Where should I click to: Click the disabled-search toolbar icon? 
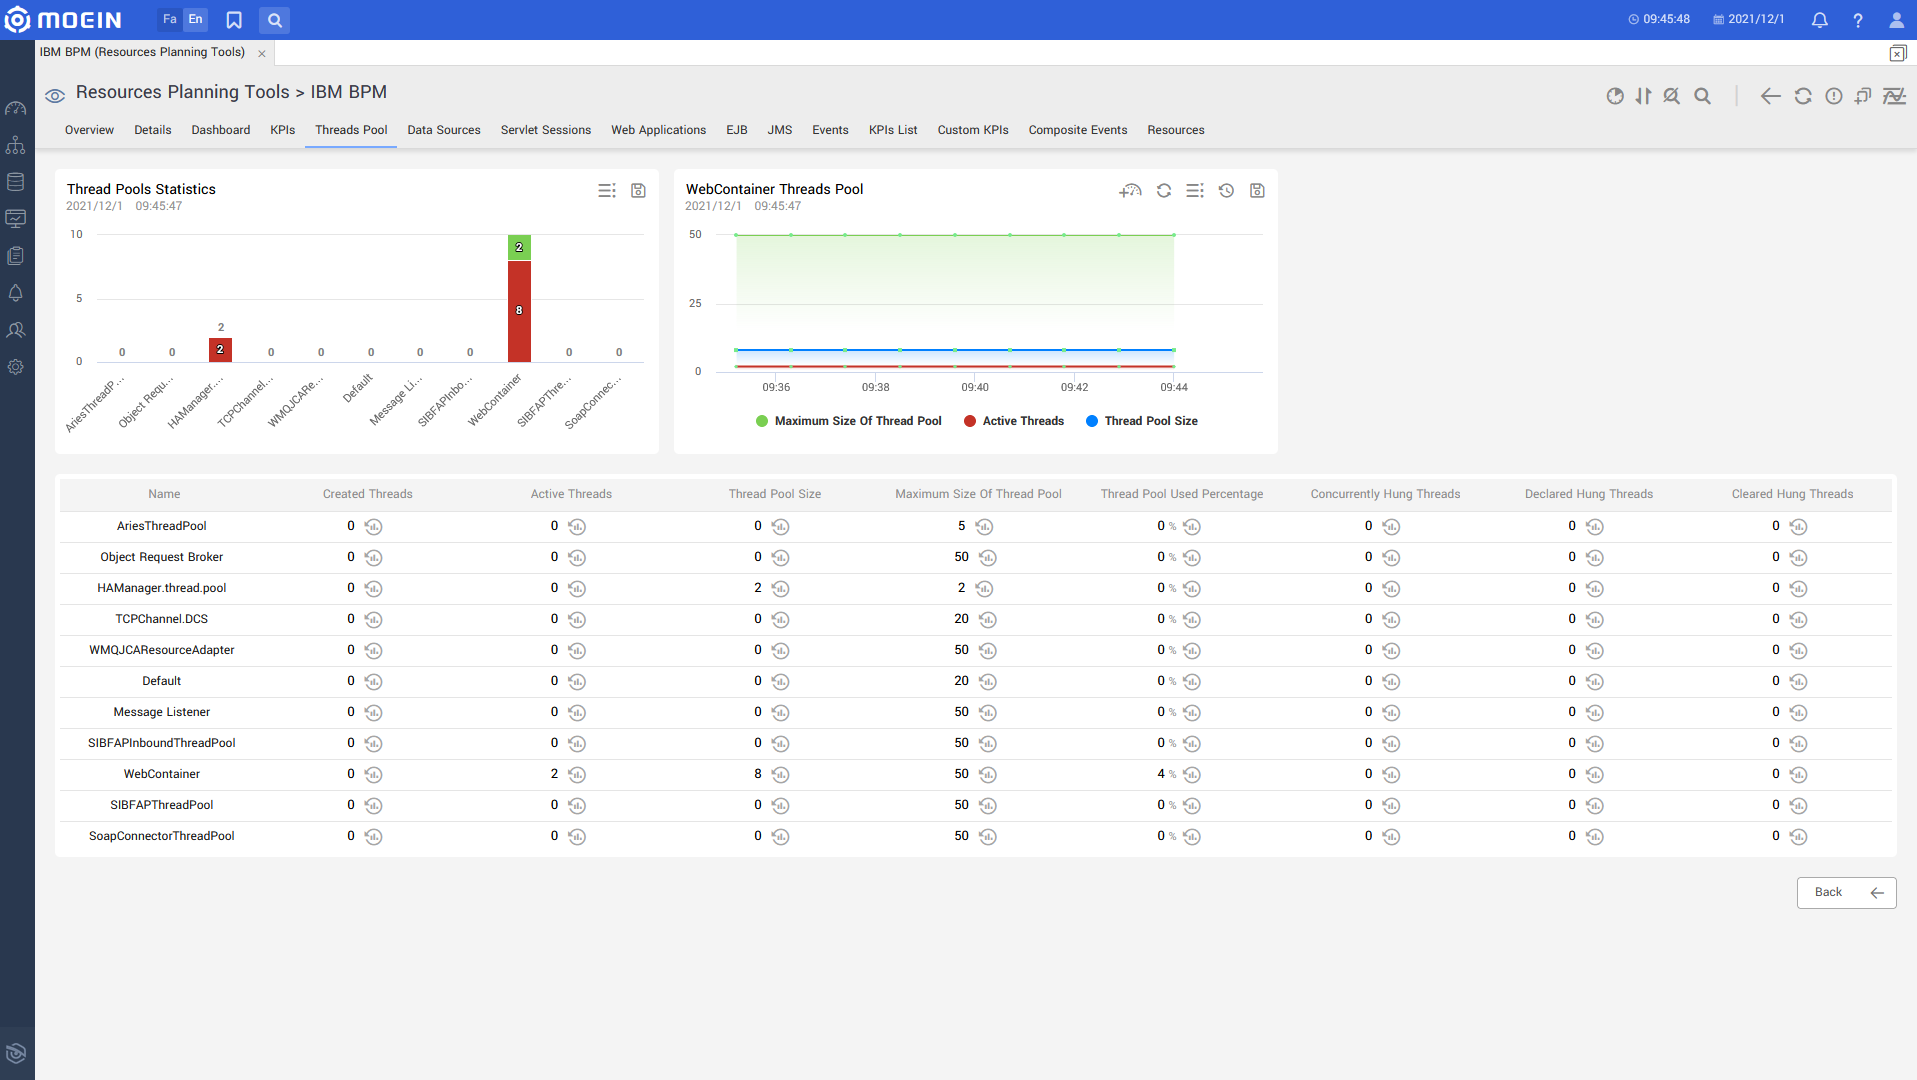click(1671, 96)
